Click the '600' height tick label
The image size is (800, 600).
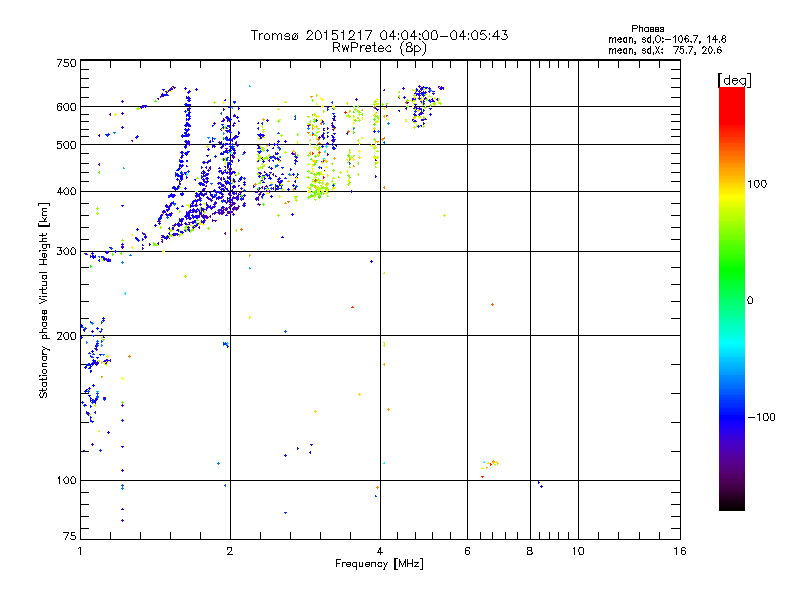66,107
